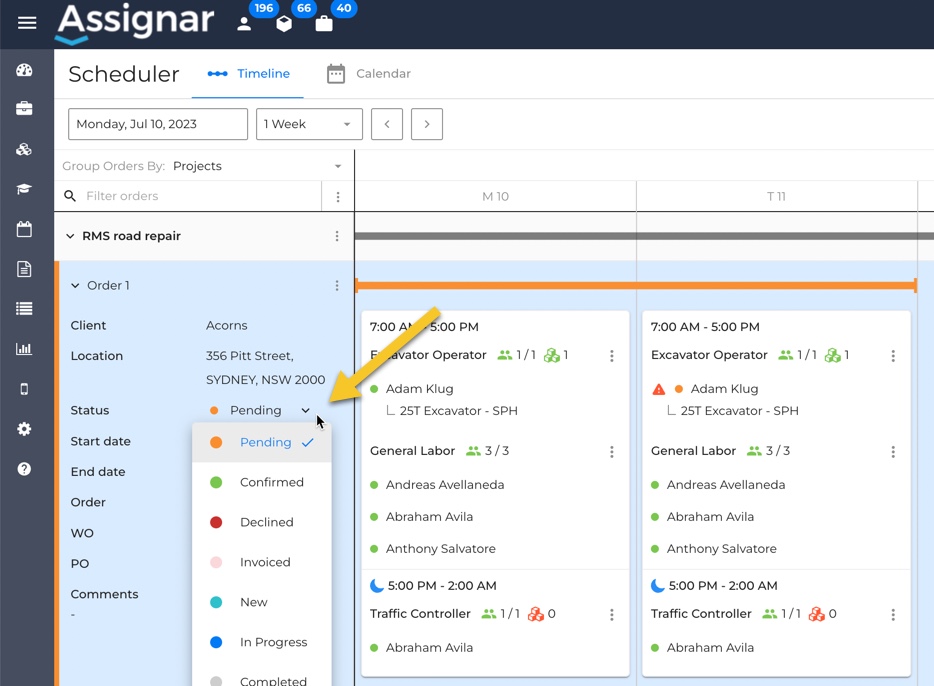The height and width of the screenshot is (686, 934).
Task: Open the assets coins icon in sidebar
Action: (24, 149)
